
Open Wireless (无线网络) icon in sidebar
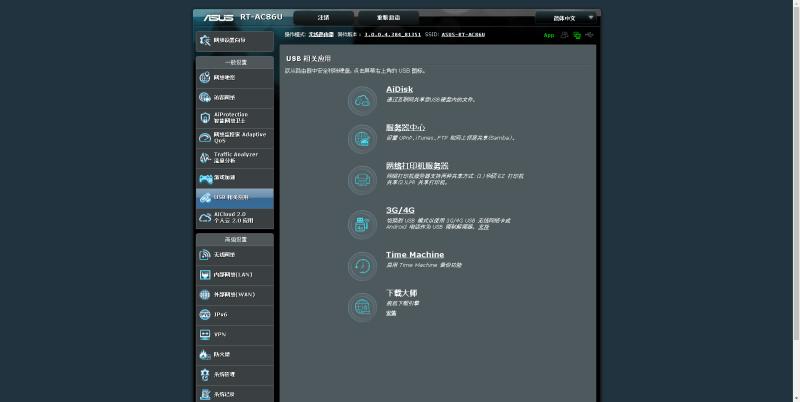tap(205, 255)
